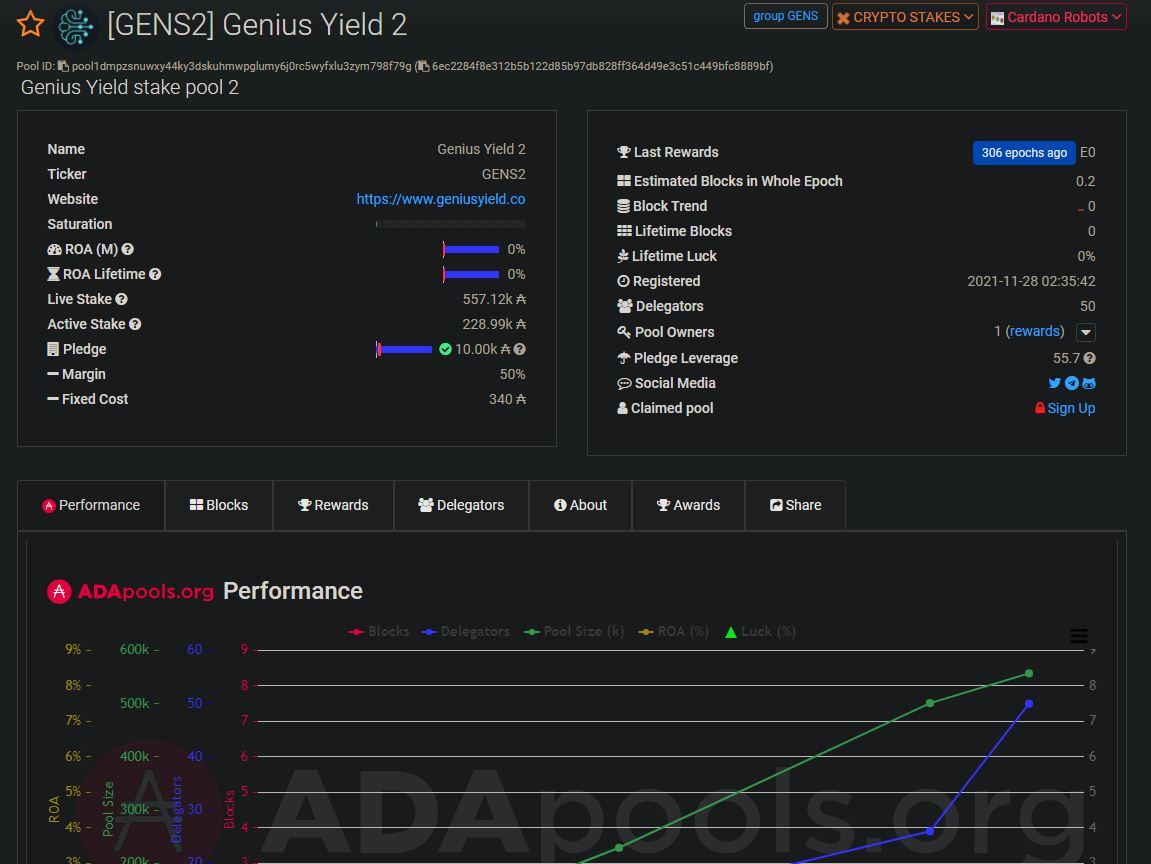Image resolution: width=1151 pixels, height=864 pixels.
Task: Open the Share tab
Action: [x=795, y=505]
